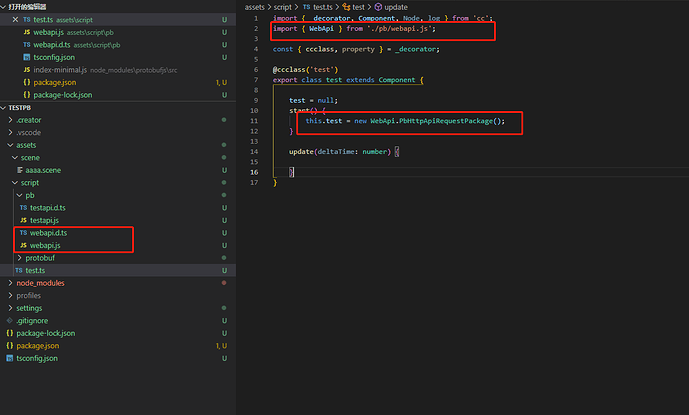Open testapi.d.ts declaration file
The width and height of the screenshot is (689, 415).
[51, 208]
